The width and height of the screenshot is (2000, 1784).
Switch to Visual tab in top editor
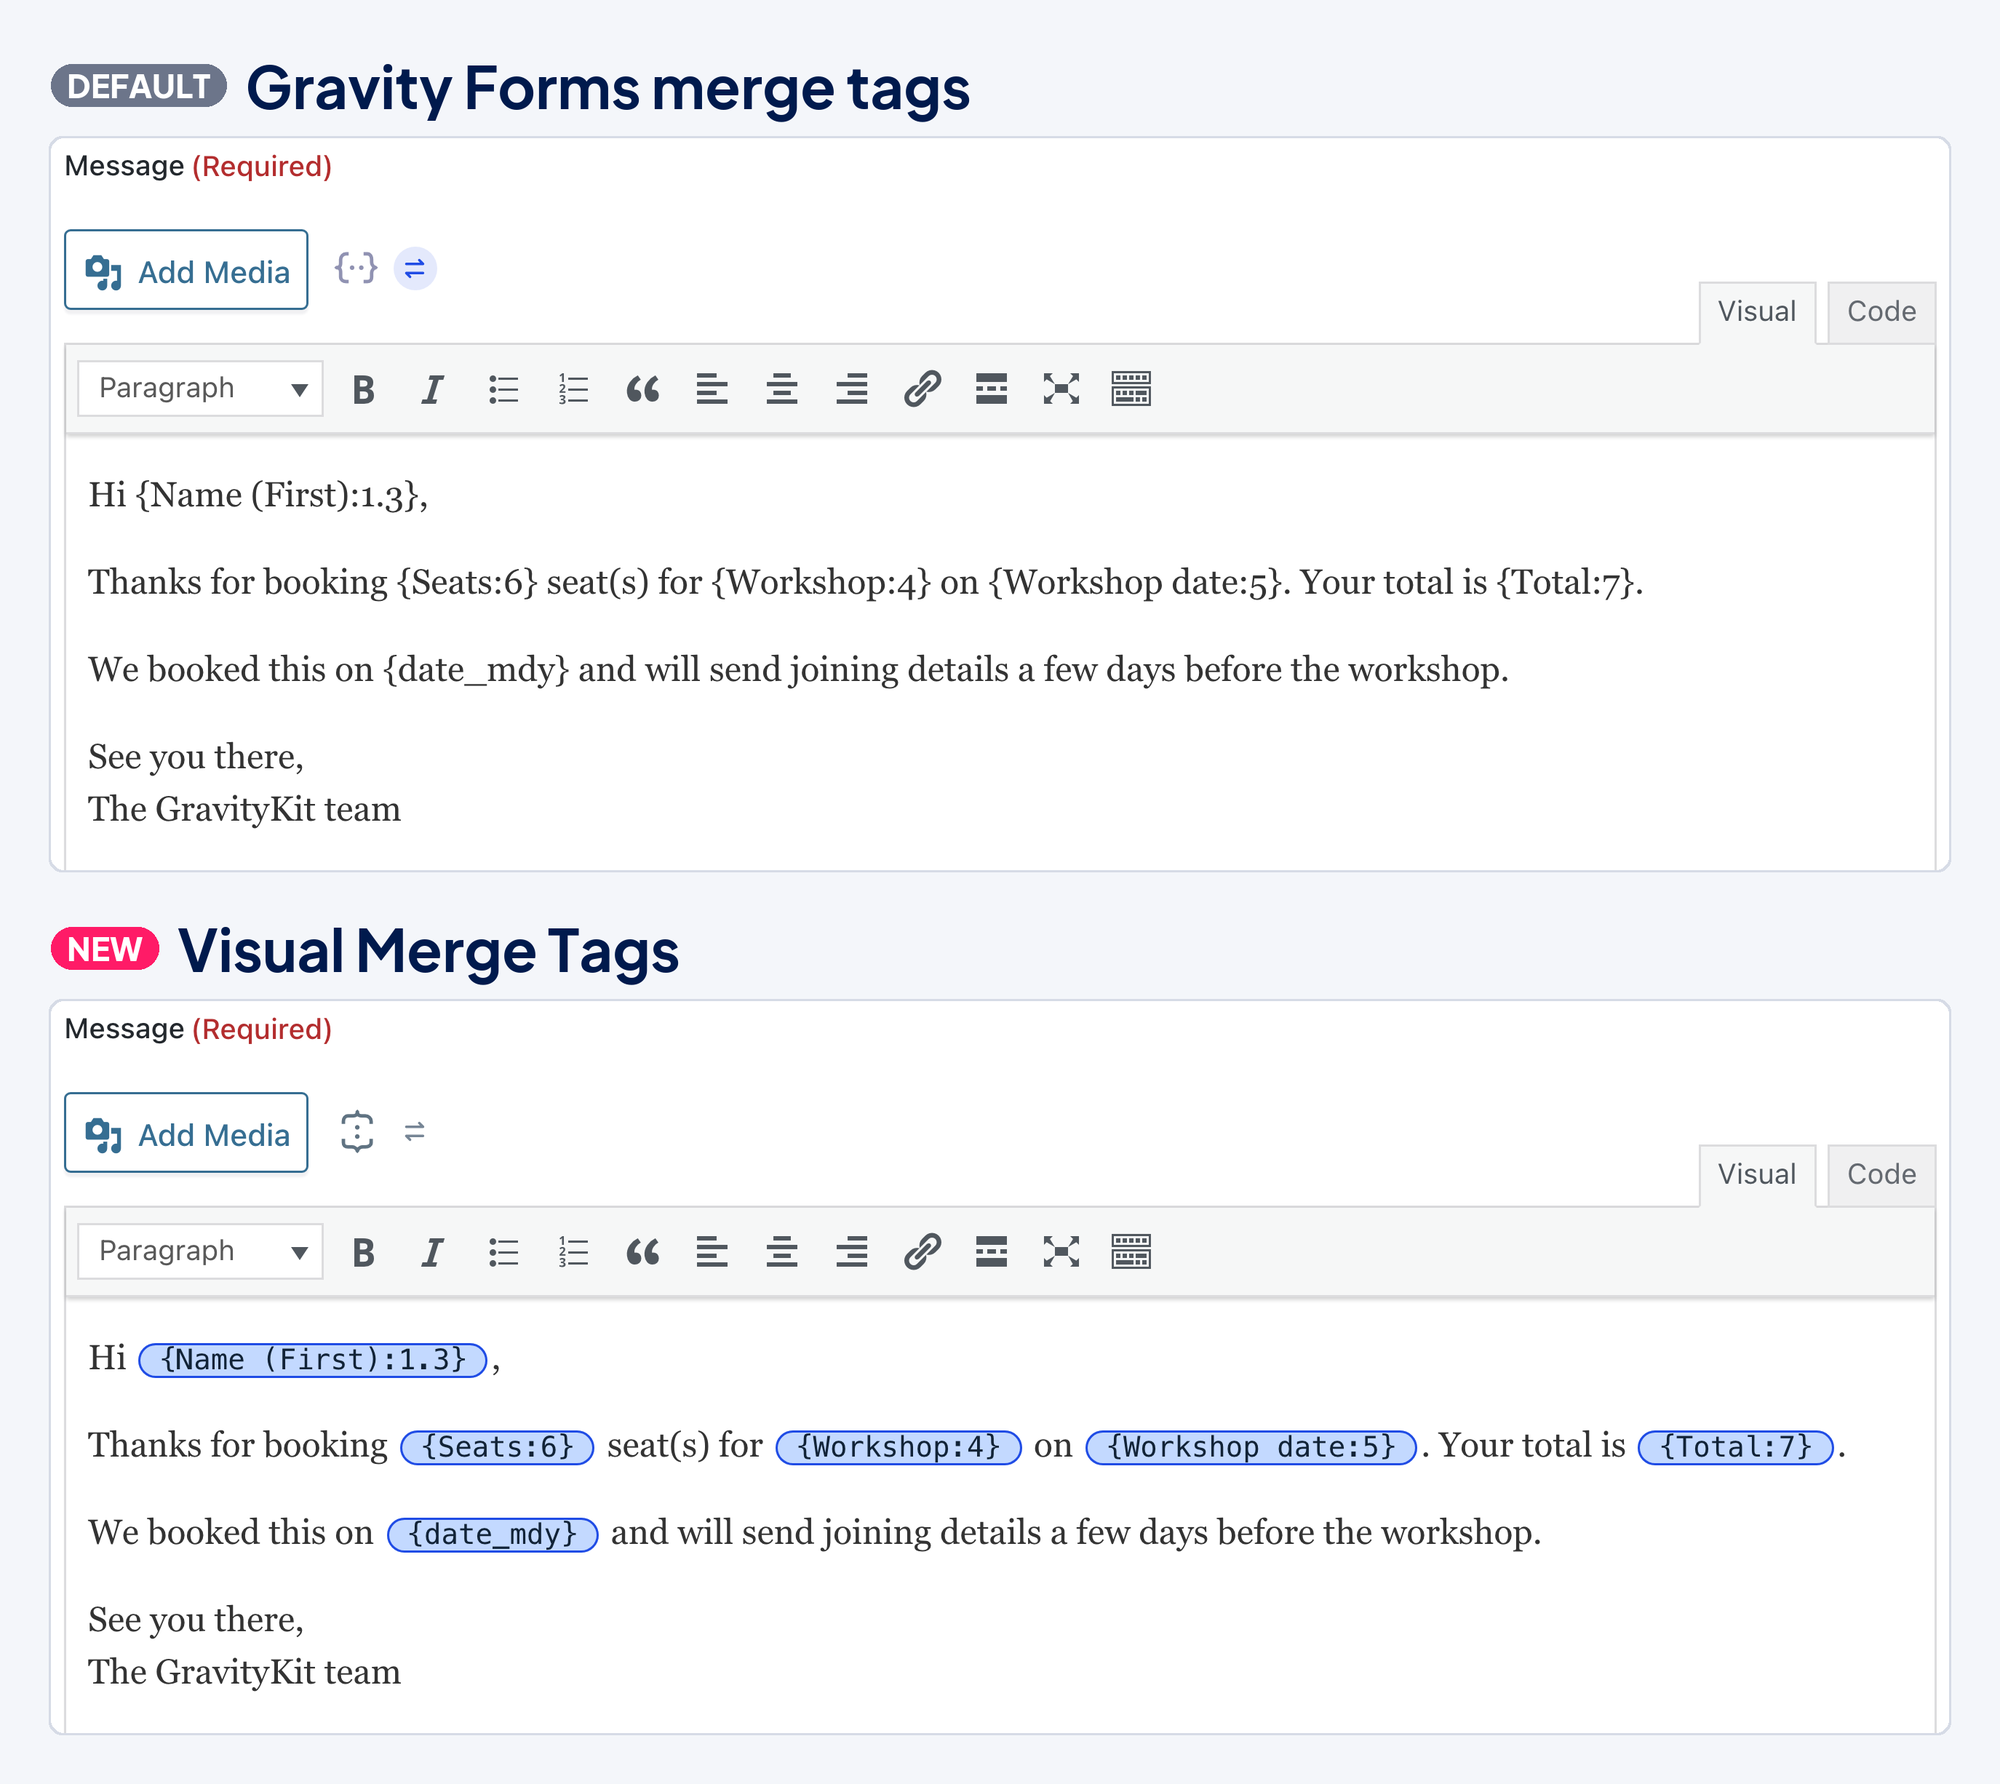(1757, 312)
